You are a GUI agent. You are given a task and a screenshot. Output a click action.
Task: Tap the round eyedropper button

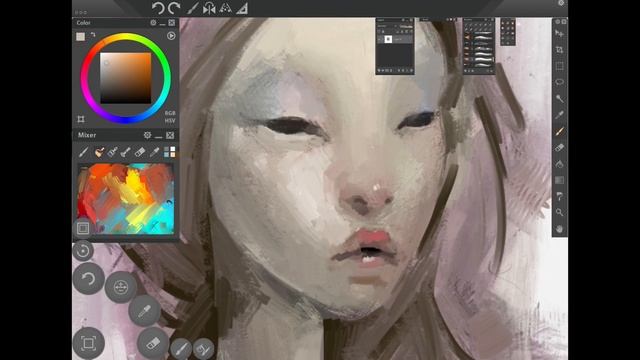(x=144, y=311)
